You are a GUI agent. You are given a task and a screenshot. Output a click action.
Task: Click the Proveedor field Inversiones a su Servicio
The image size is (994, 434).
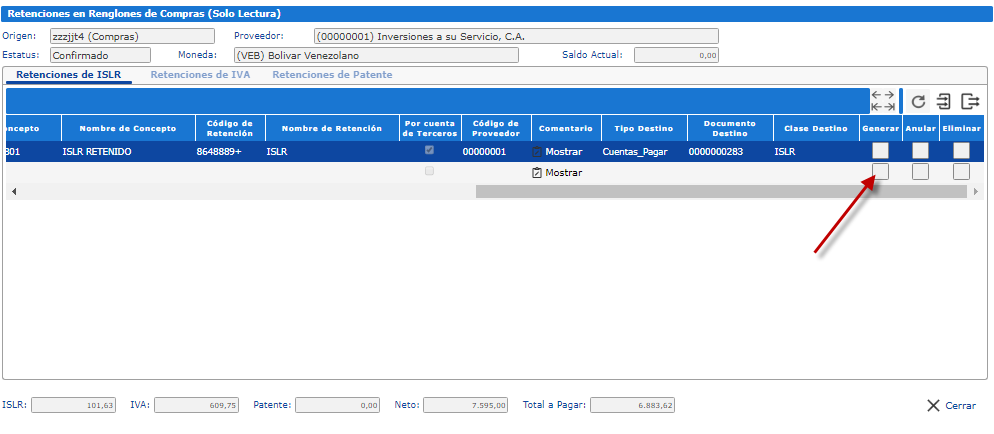click(517, 36)
